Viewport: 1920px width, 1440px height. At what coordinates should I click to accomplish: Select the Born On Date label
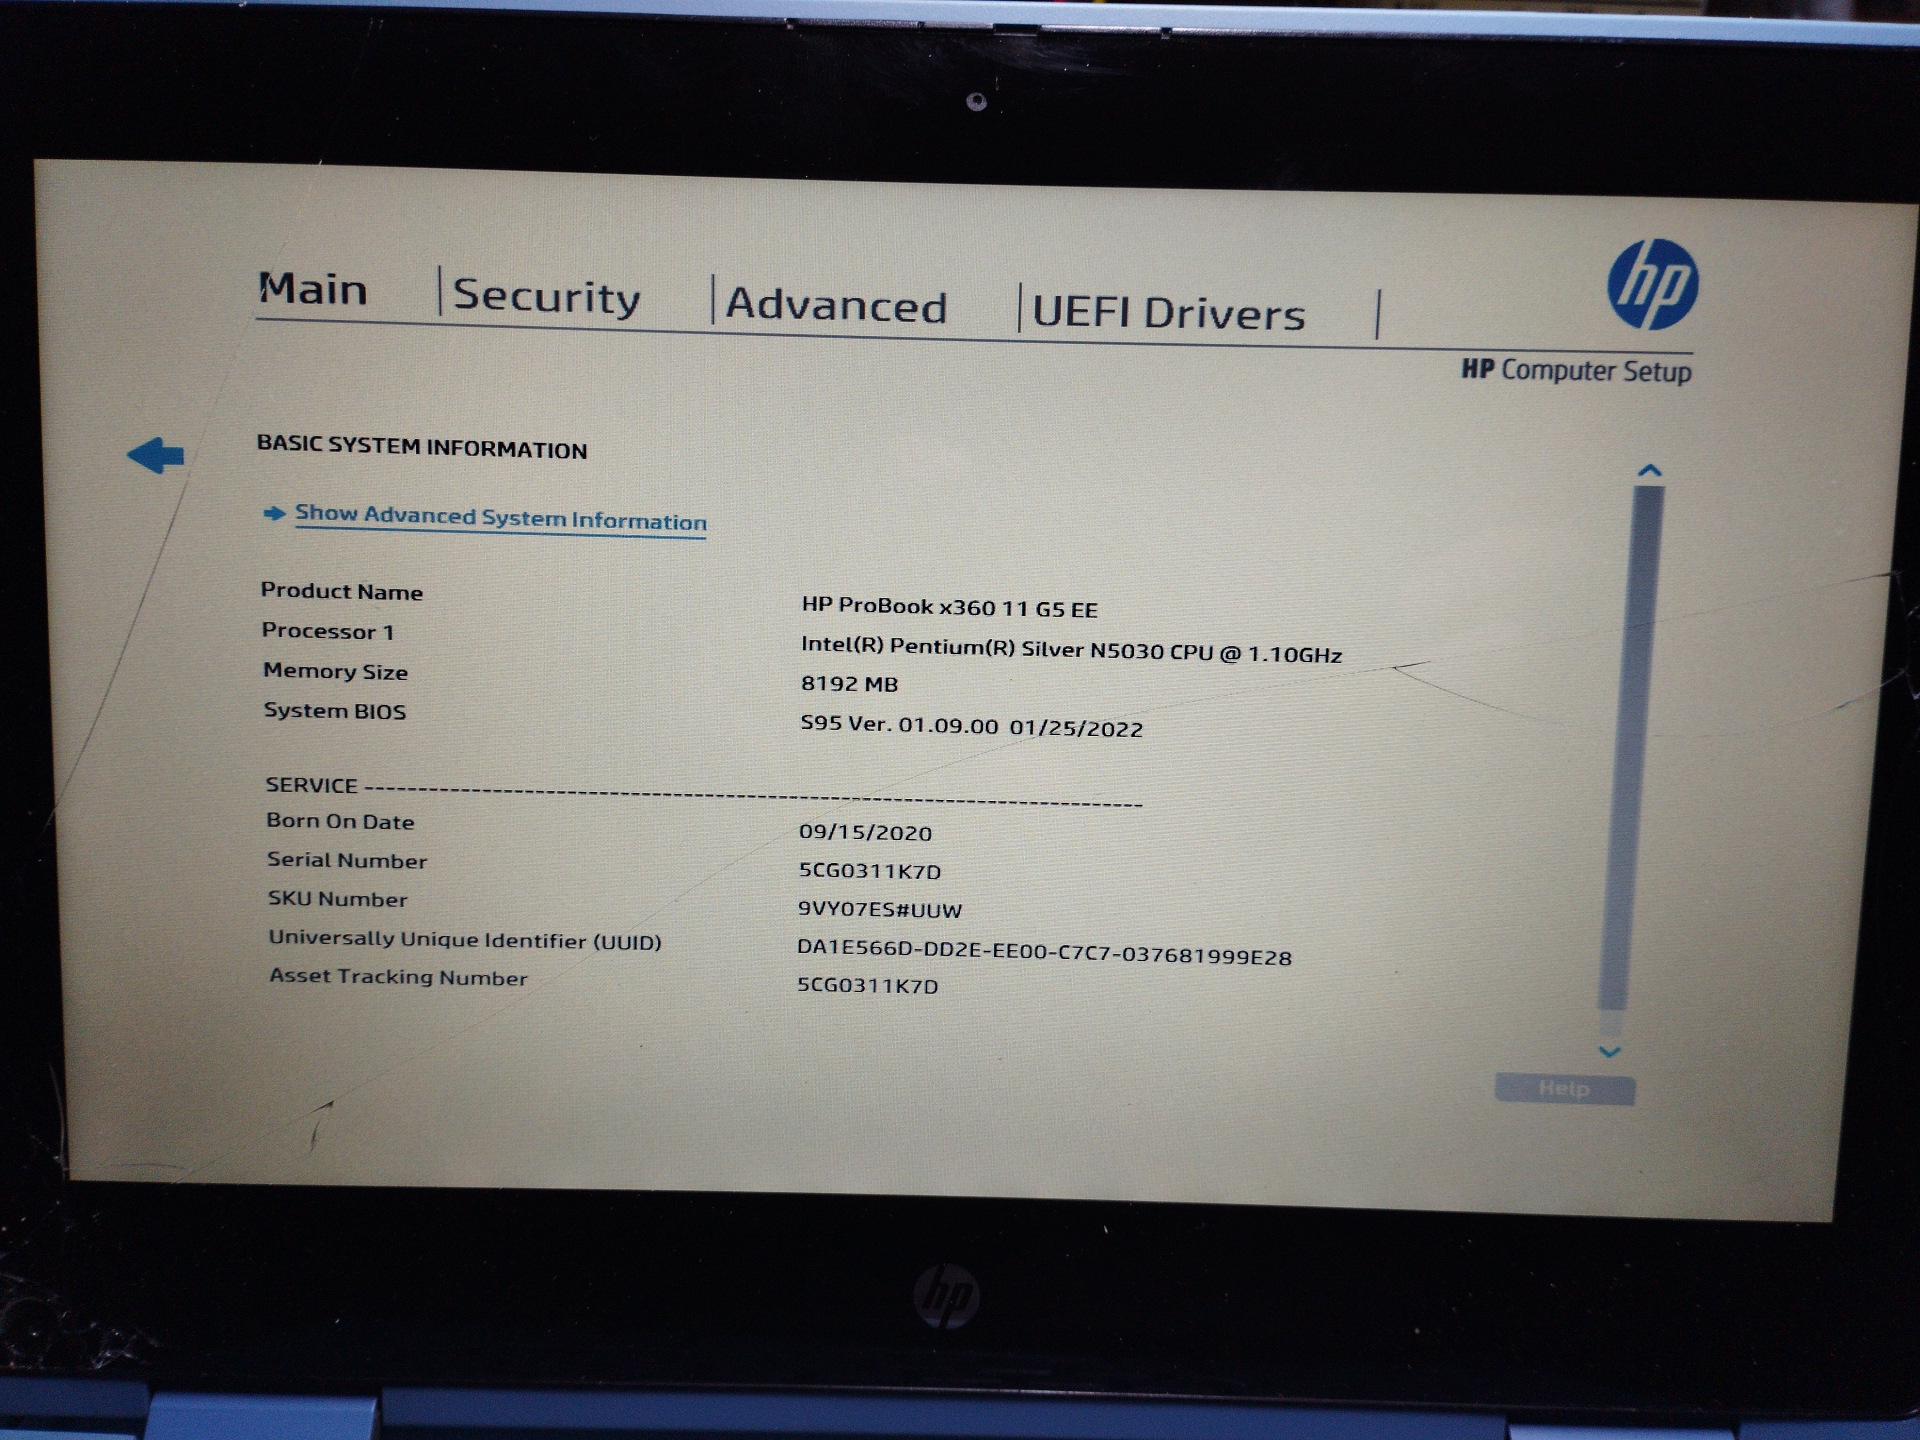(340, 821)
